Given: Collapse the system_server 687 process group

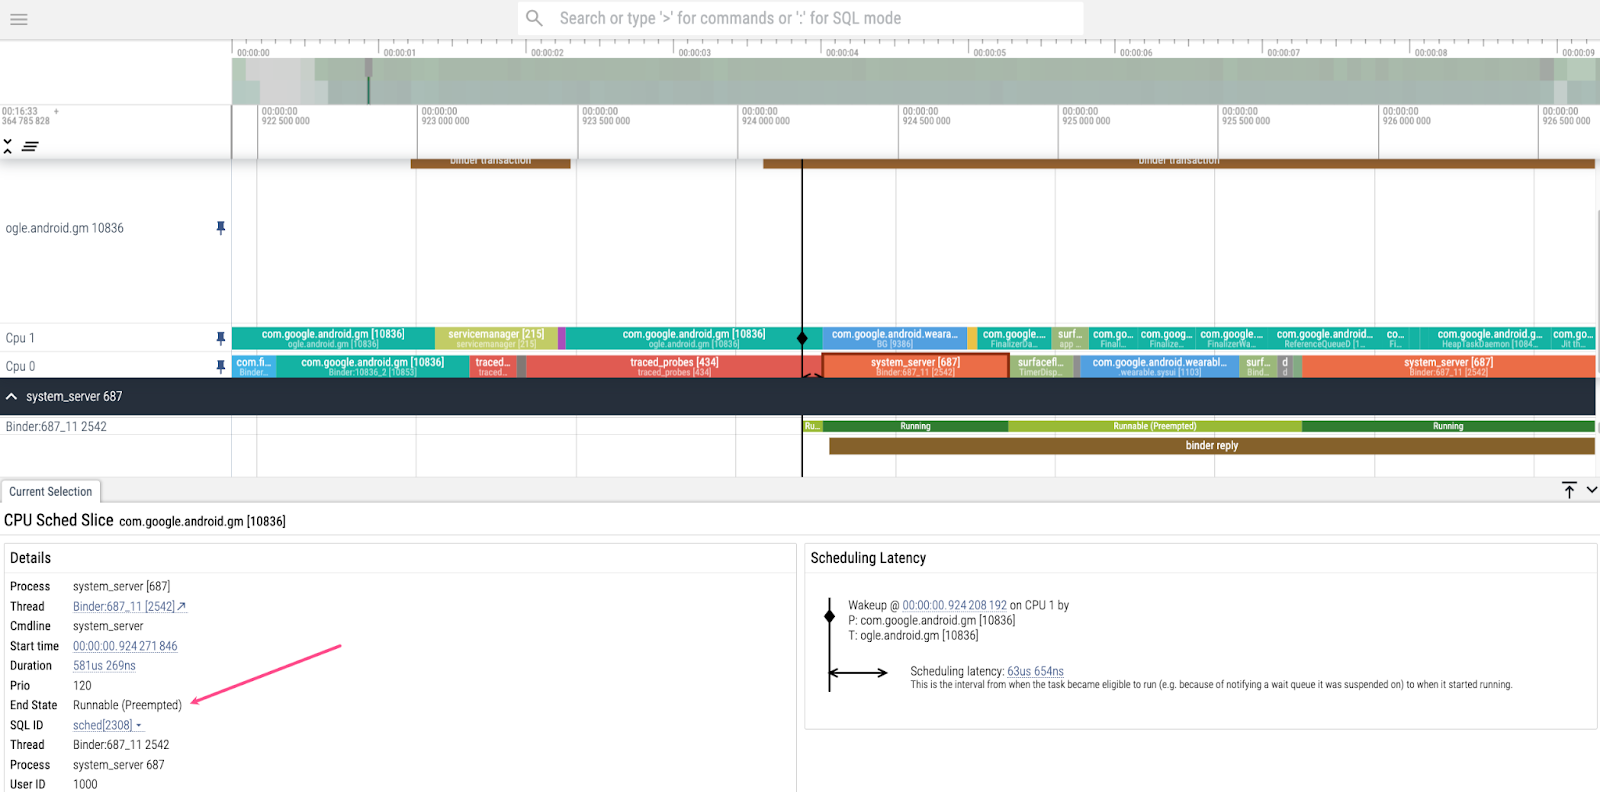Looking at the screenshot, I should (x=12, y=397).
